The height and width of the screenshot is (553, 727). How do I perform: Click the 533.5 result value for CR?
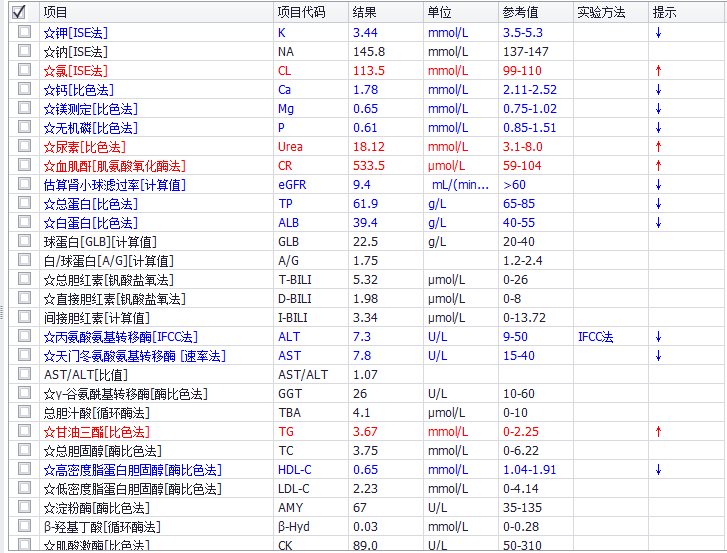point(369,166)
